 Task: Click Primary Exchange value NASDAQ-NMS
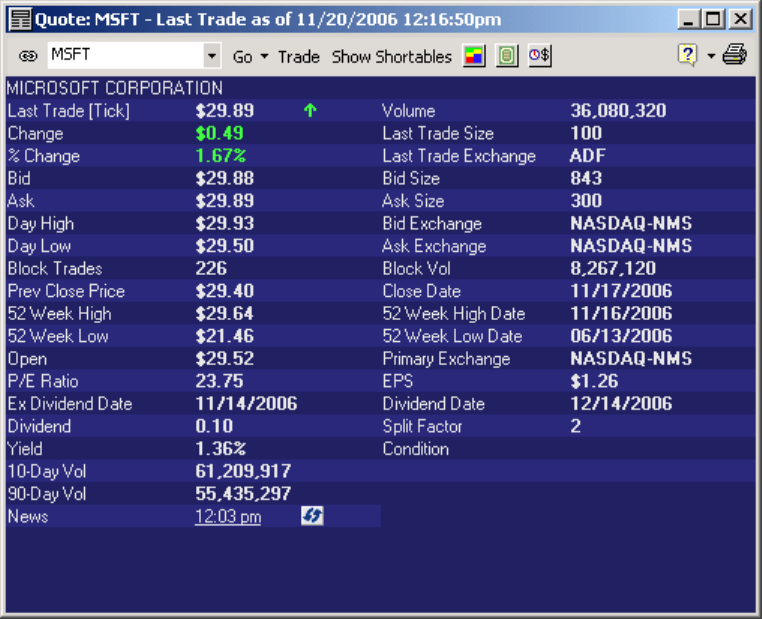(631, 359)
